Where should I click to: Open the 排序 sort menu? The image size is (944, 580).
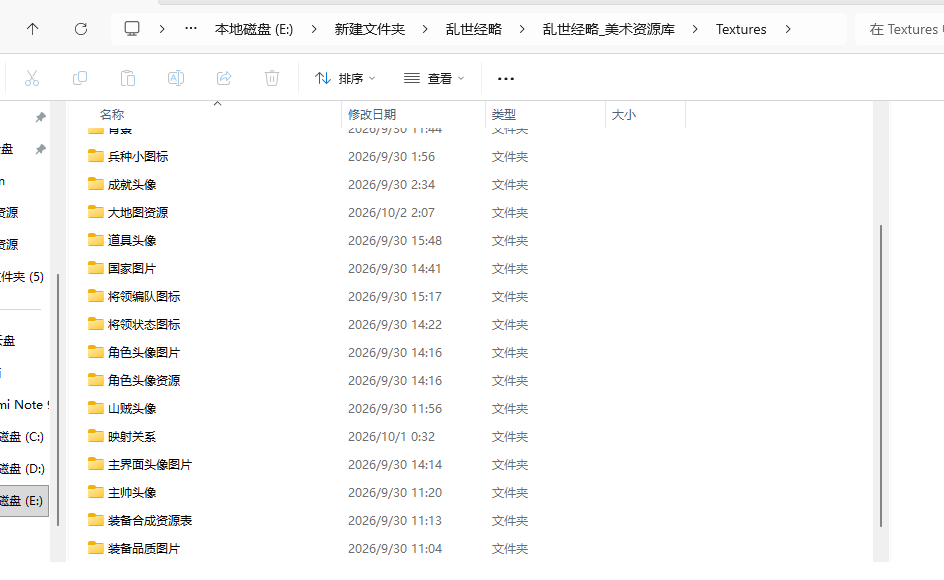pos(345,78)
